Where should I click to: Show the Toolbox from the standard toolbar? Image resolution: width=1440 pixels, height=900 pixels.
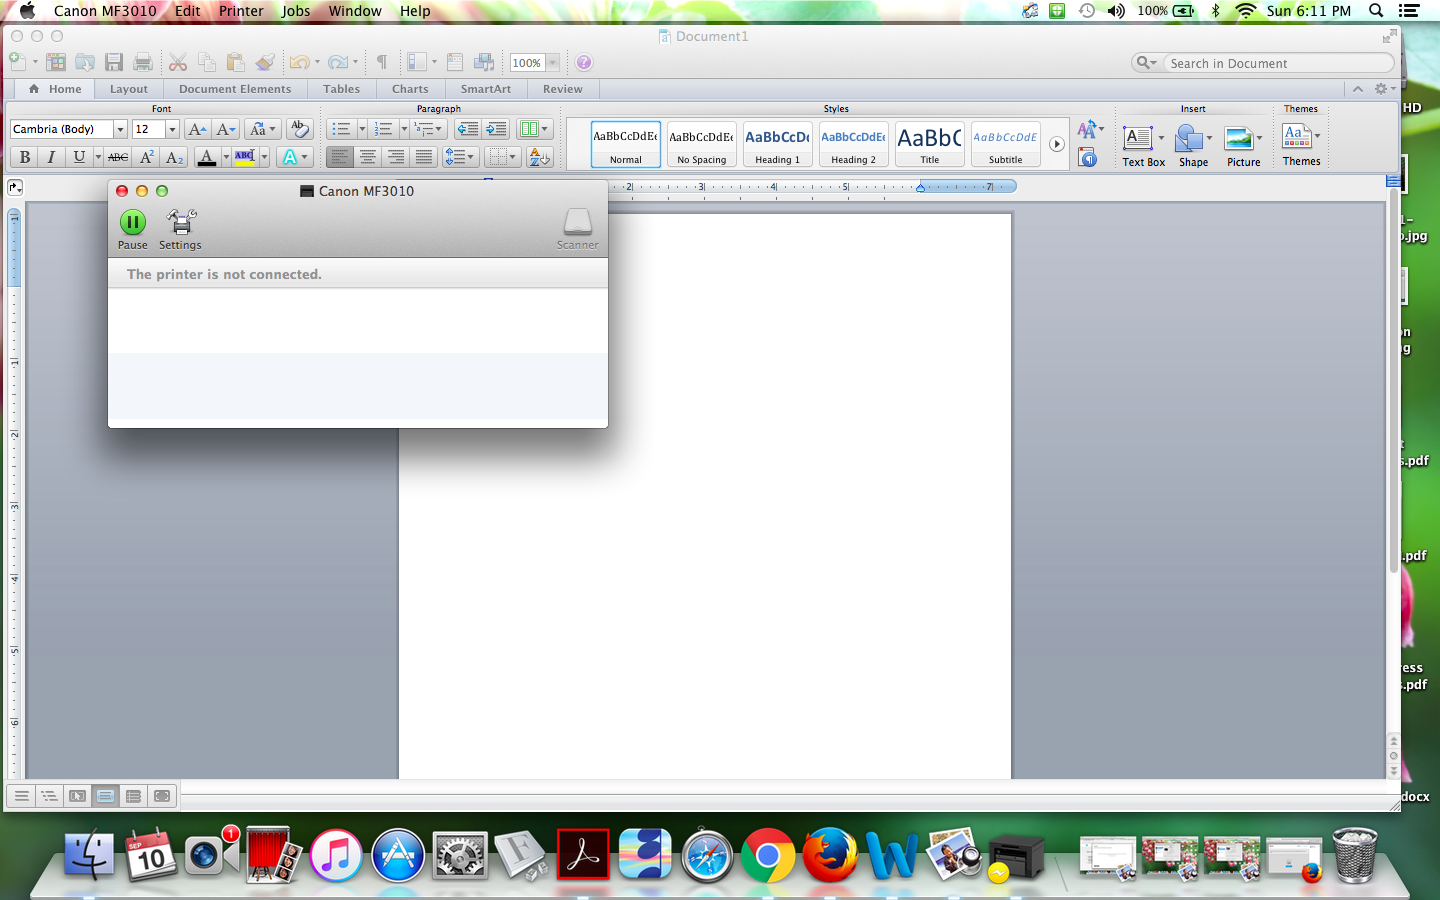[455, 62]
